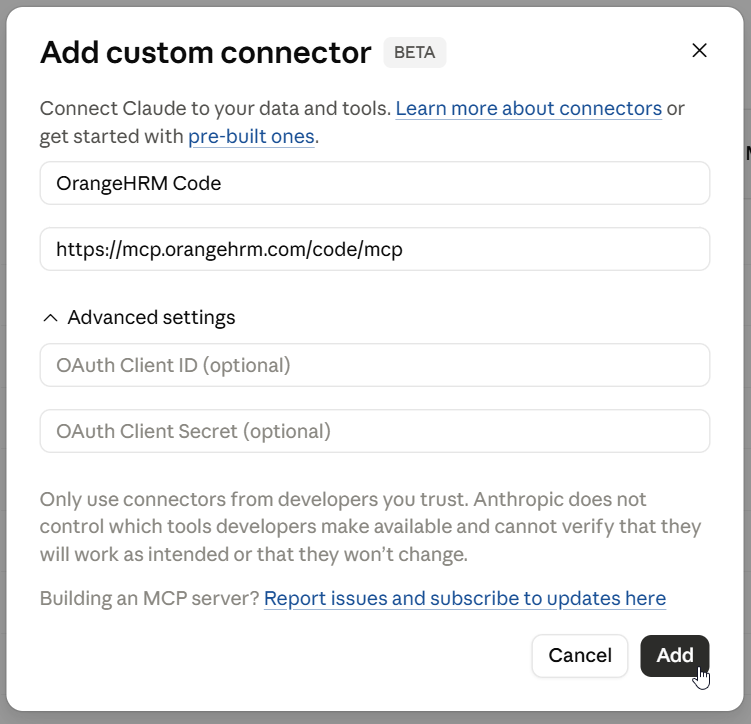
Task: Click the cut-off letter behind the dialog edge
Action: click(x=748, y=154)
